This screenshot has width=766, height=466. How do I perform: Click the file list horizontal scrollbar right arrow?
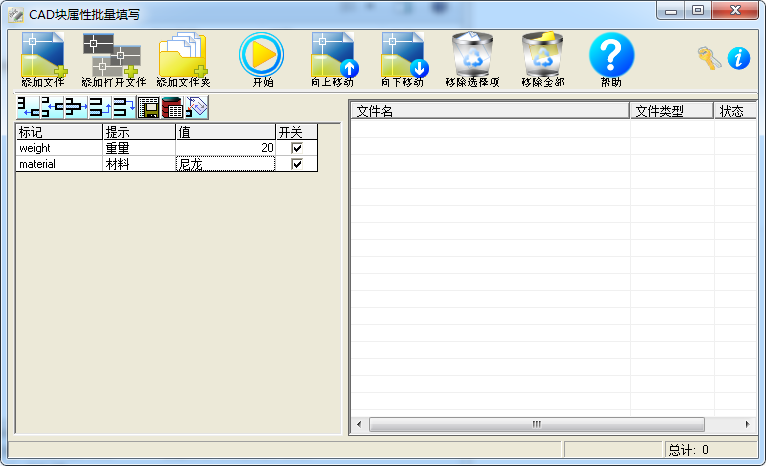pyautogui.click(x=747, y=425)
